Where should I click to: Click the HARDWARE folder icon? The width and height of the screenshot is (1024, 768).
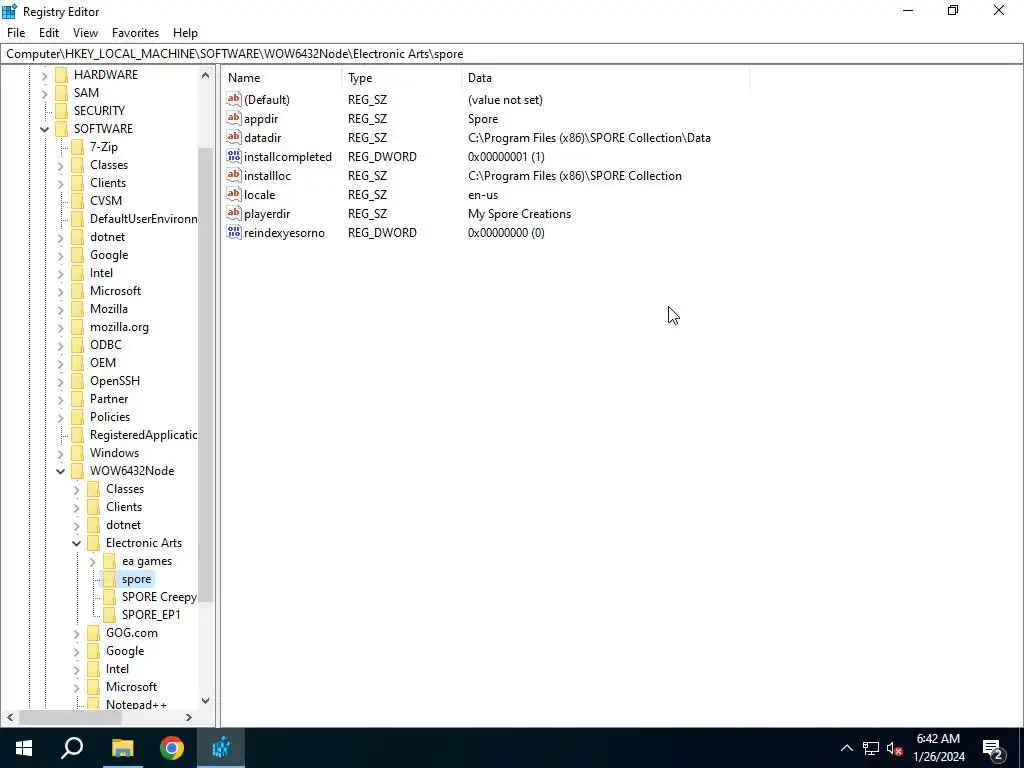pos(61,74)
